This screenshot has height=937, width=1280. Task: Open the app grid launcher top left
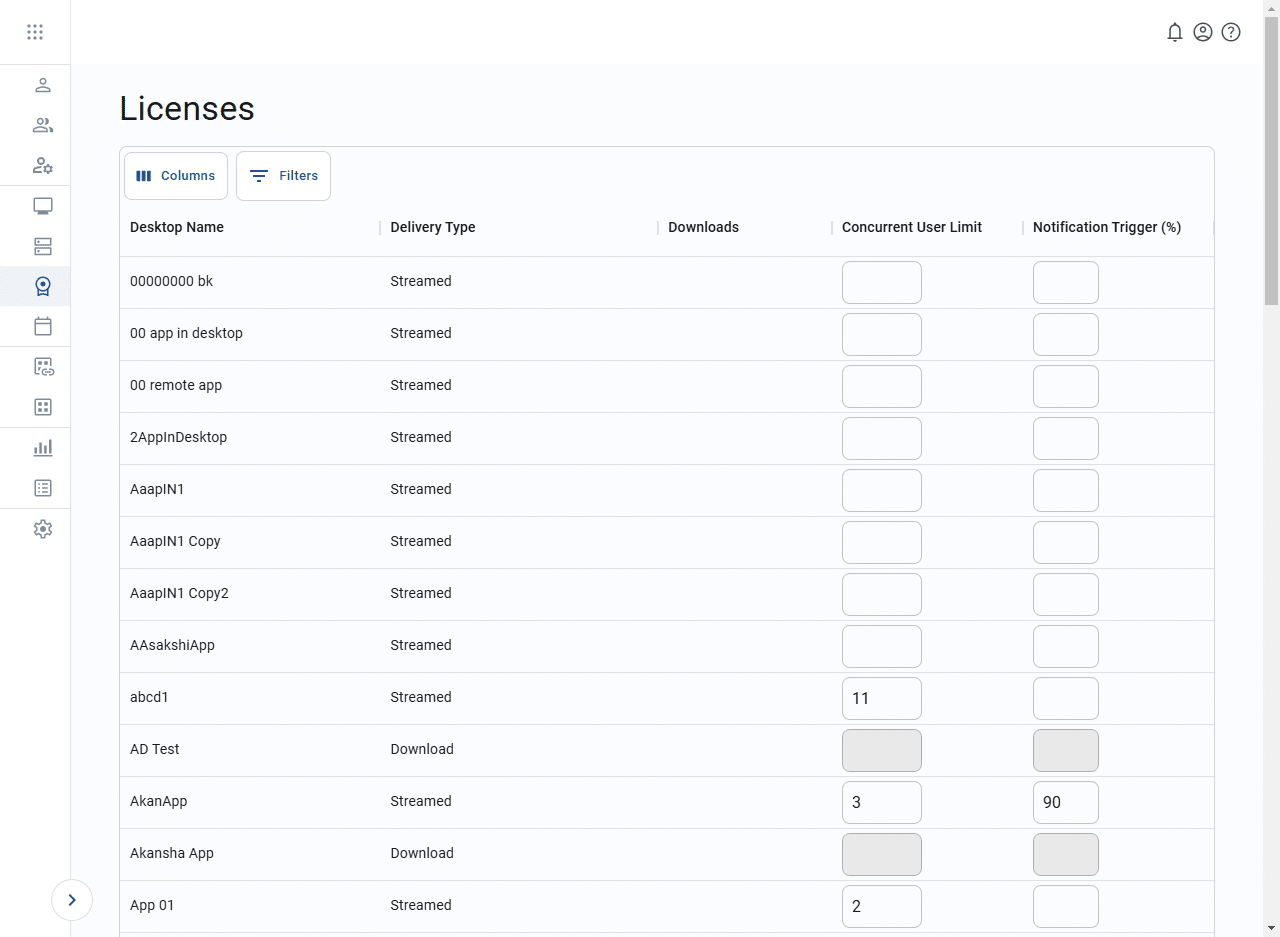35,32
